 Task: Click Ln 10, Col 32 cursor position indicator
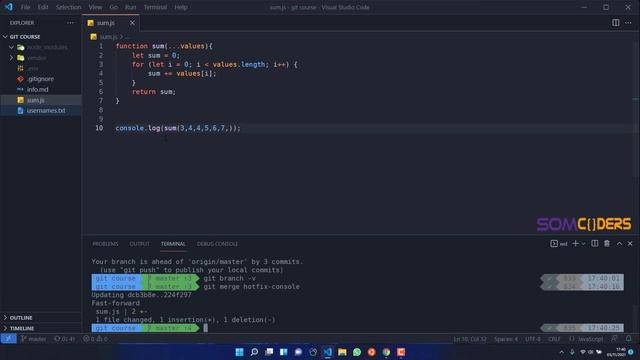470,339
